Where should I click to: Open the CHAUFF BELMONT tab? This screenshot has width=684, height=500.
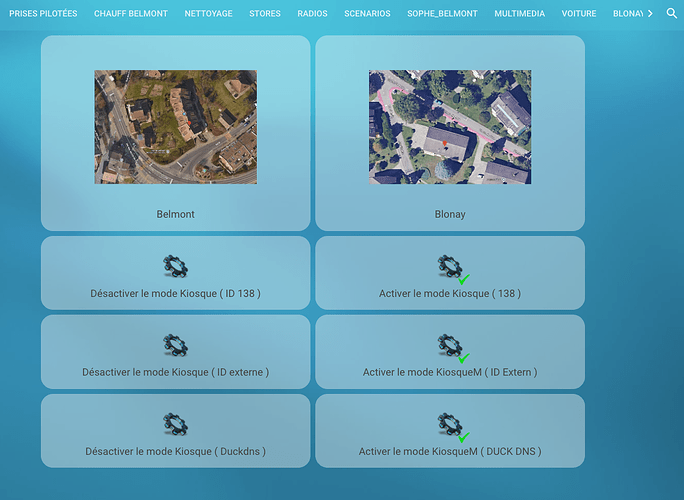tap(131, 14)
